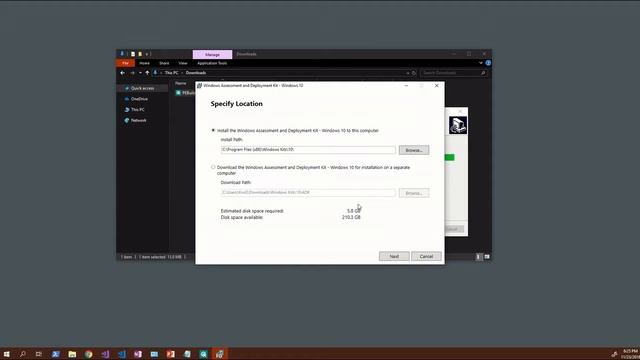Open File Explorer help icon
Screen dimensions: 640x360
click(488, 63)
